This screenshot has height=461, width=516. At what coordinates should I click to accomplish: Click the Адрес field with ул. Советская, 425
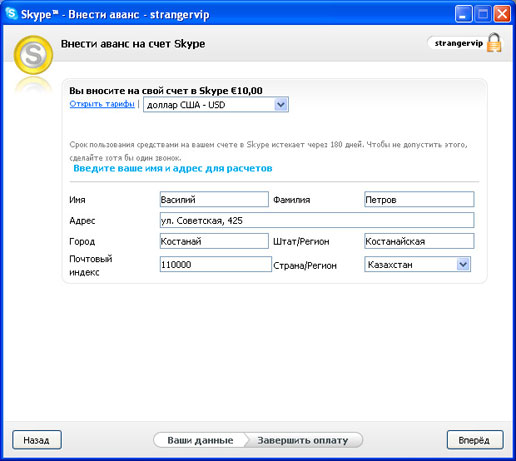[317, 220]
